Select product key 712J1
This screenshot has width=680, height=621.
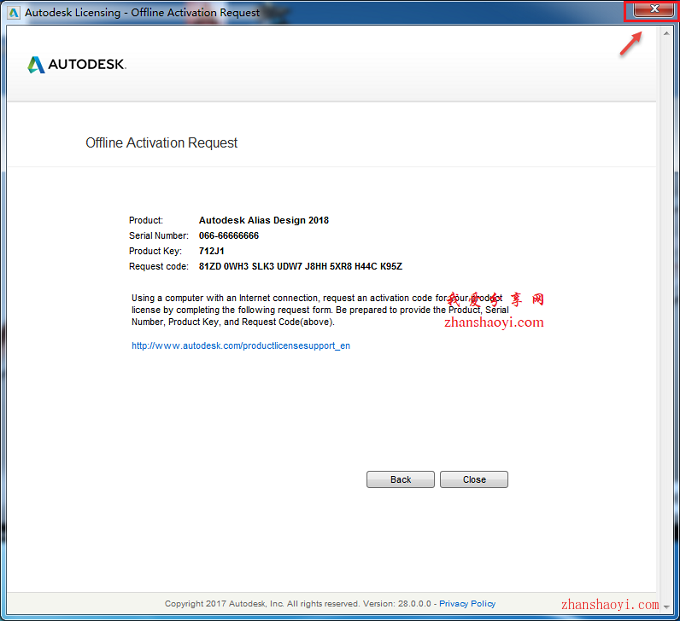click(211, 251)
